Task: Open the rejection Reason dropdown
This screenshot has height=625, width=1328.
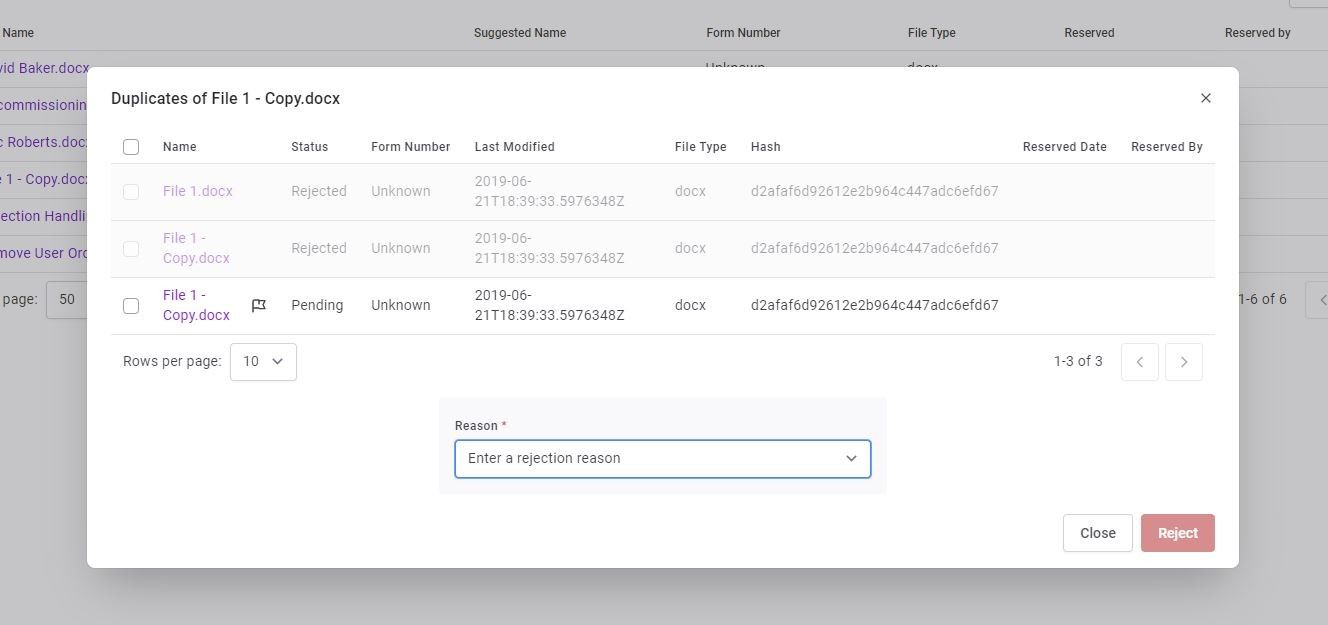Action: [650, 459]
